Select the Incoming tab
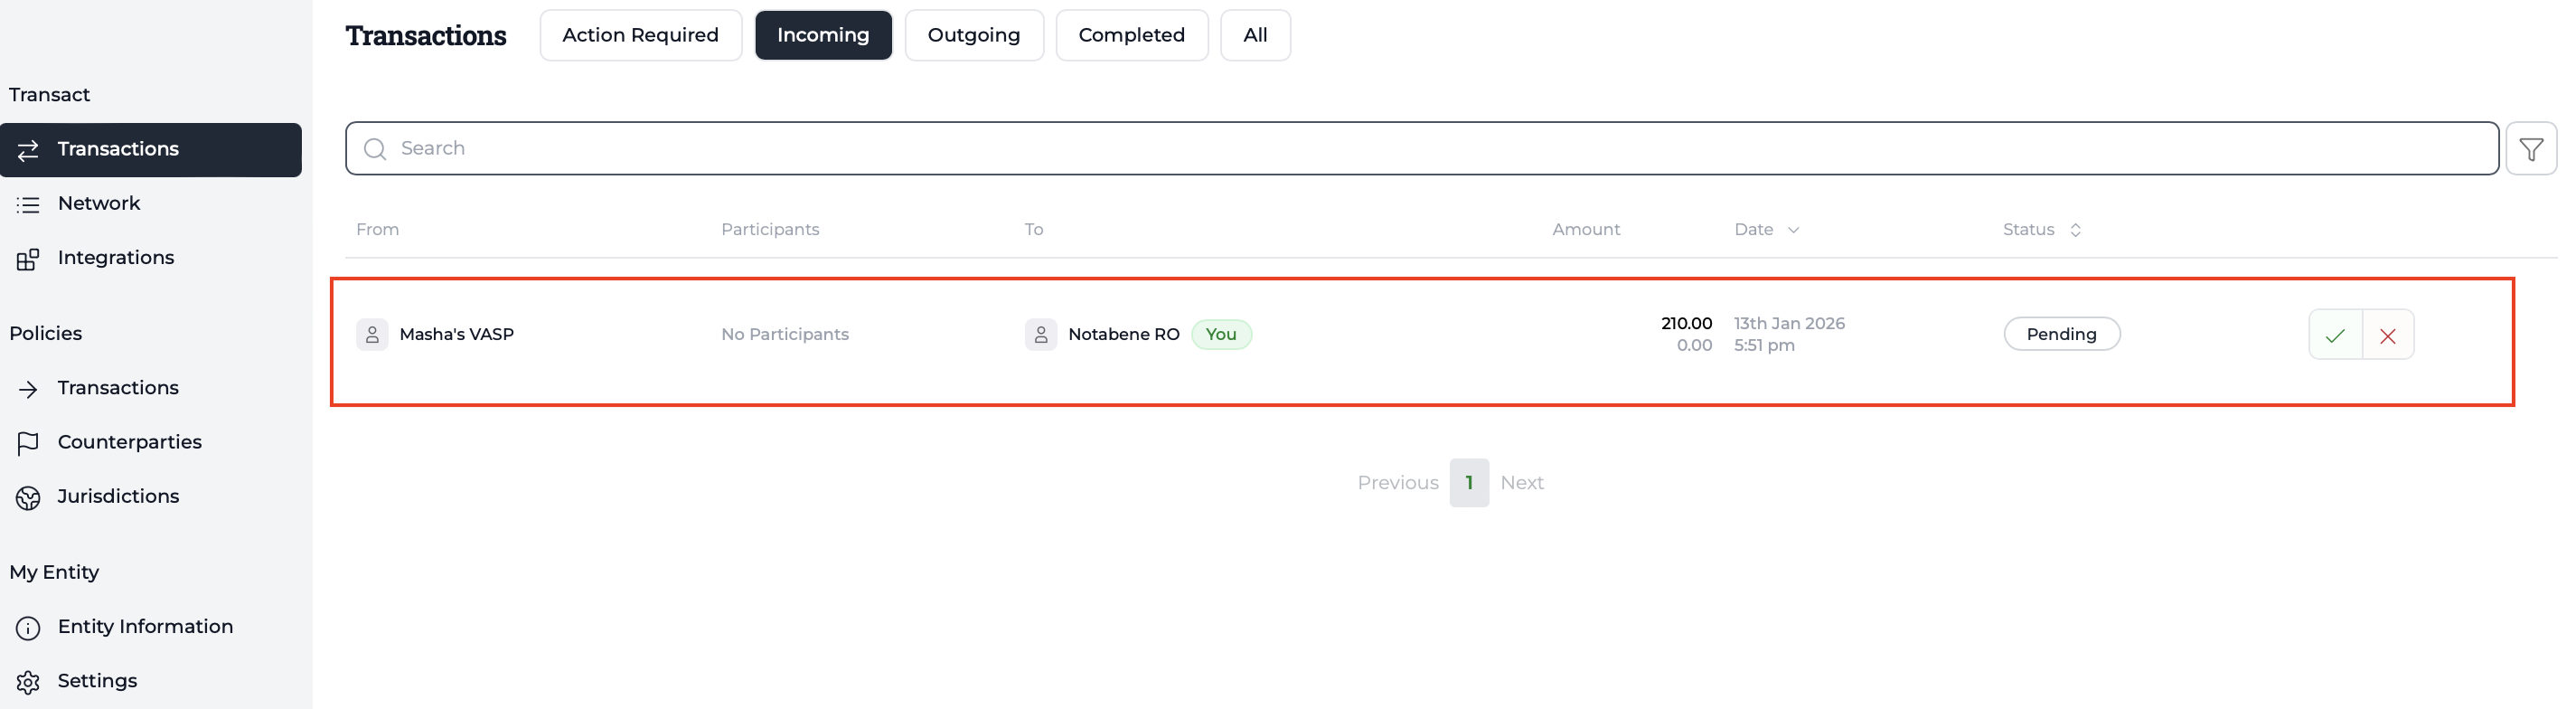This screenshot has width=2576, height=709. (823, 35)
